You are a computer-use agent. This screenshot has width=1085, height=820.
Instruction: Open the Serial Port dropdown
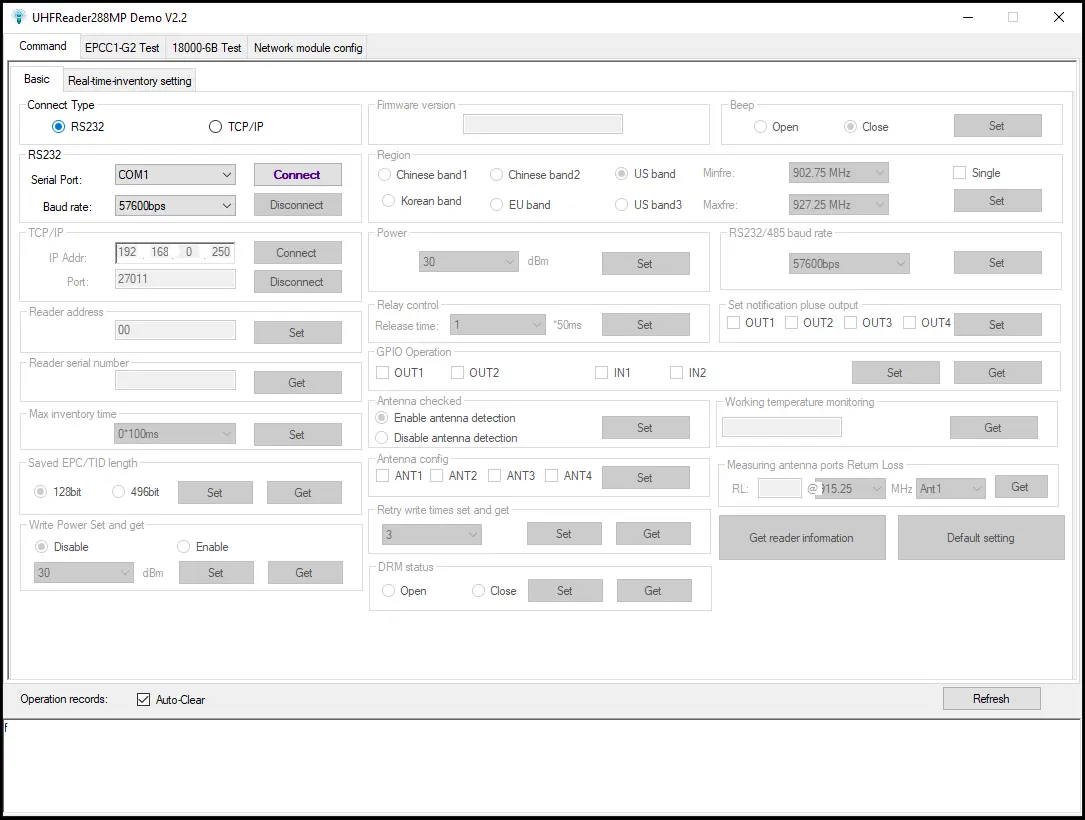[176, 175]
